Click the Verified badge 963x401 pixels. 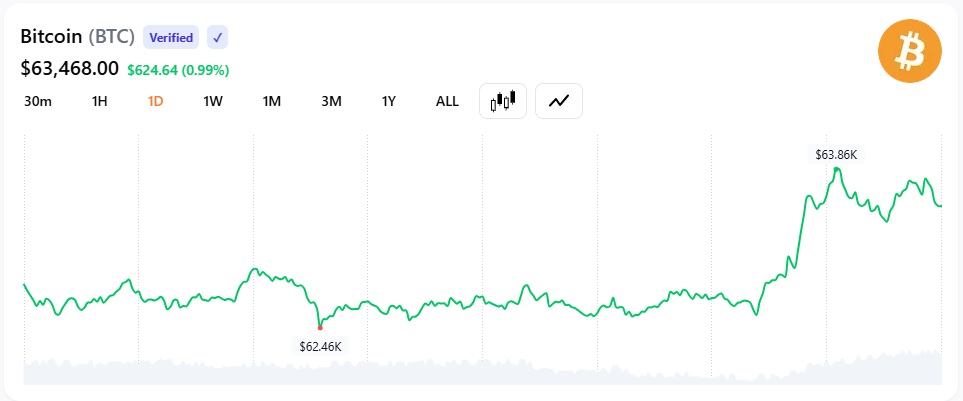171,37
